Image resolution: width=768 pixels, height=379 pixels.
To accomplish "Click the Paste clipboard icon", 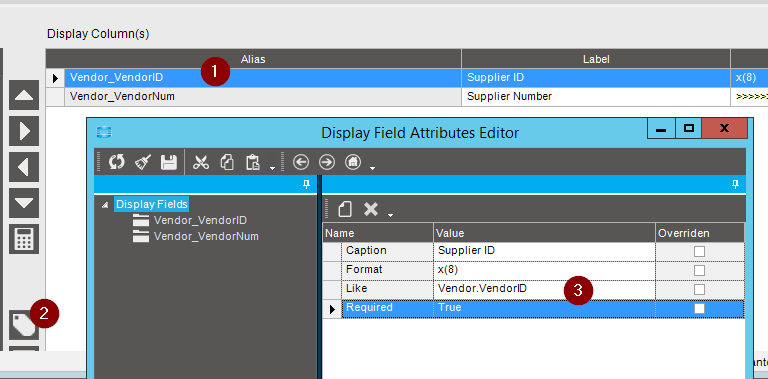I will coord(253,162).
